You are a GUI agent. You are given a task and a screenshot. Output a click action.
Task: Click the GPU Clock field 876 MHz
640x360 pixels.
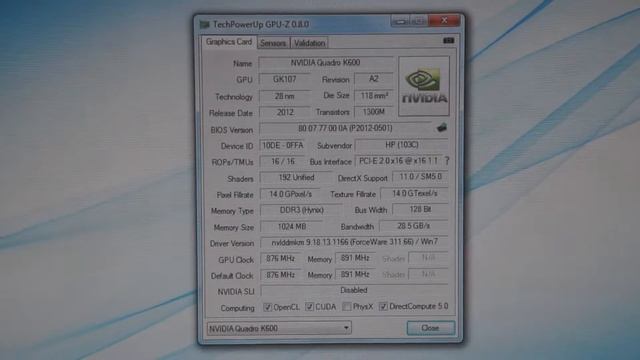(x=280, y=259)
